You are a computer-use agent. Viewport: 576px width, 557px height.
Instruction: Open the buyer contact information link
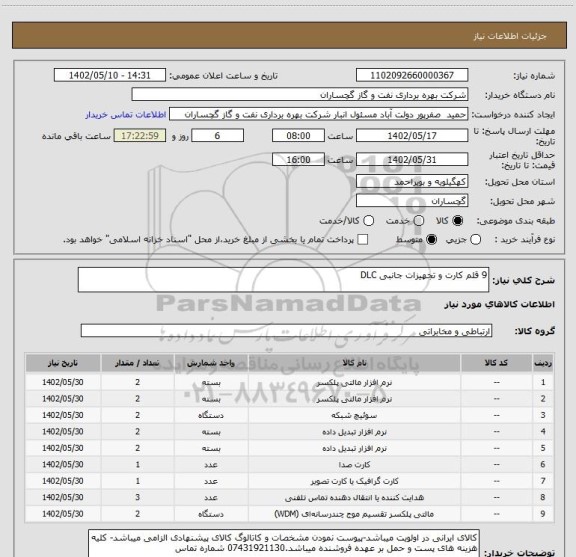coord(126,115)
